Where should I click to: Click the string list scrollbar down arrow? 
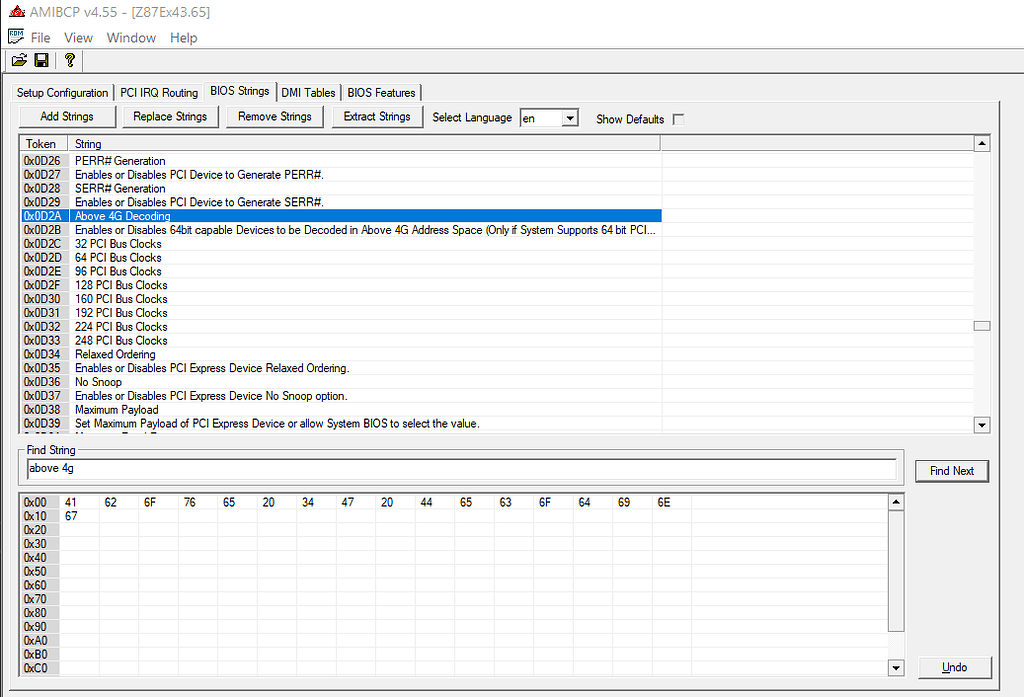tap(981, 425)
